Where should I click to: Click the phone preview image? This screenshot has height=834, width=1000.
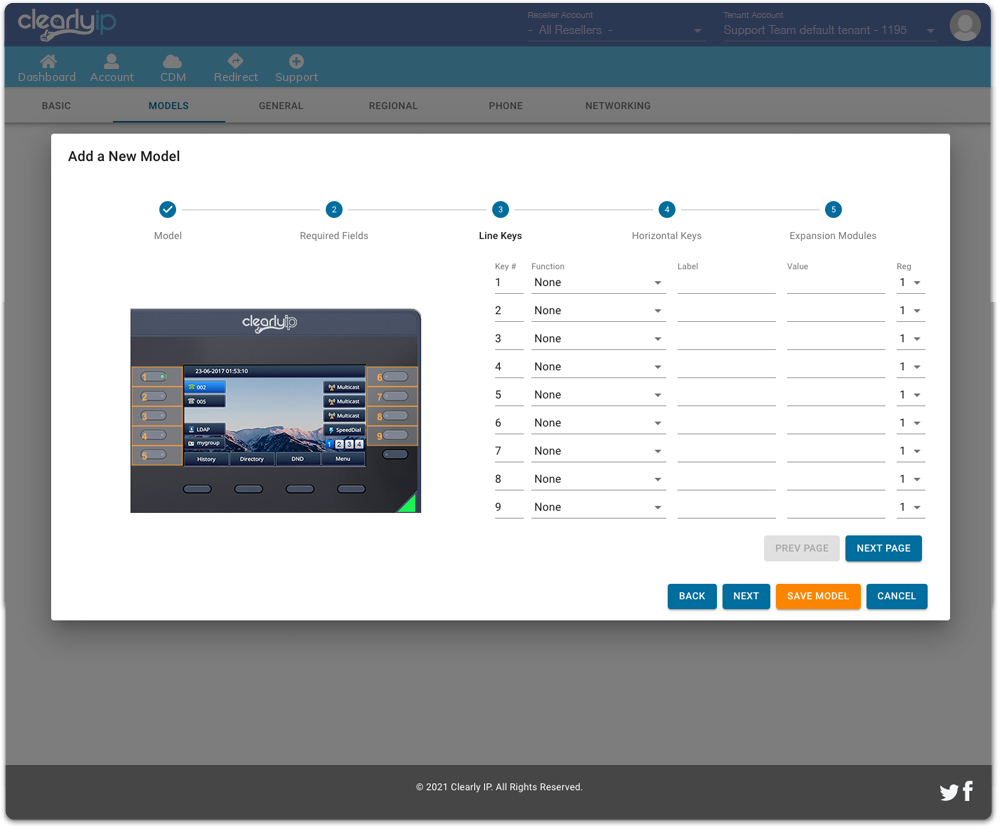(275, 411)
